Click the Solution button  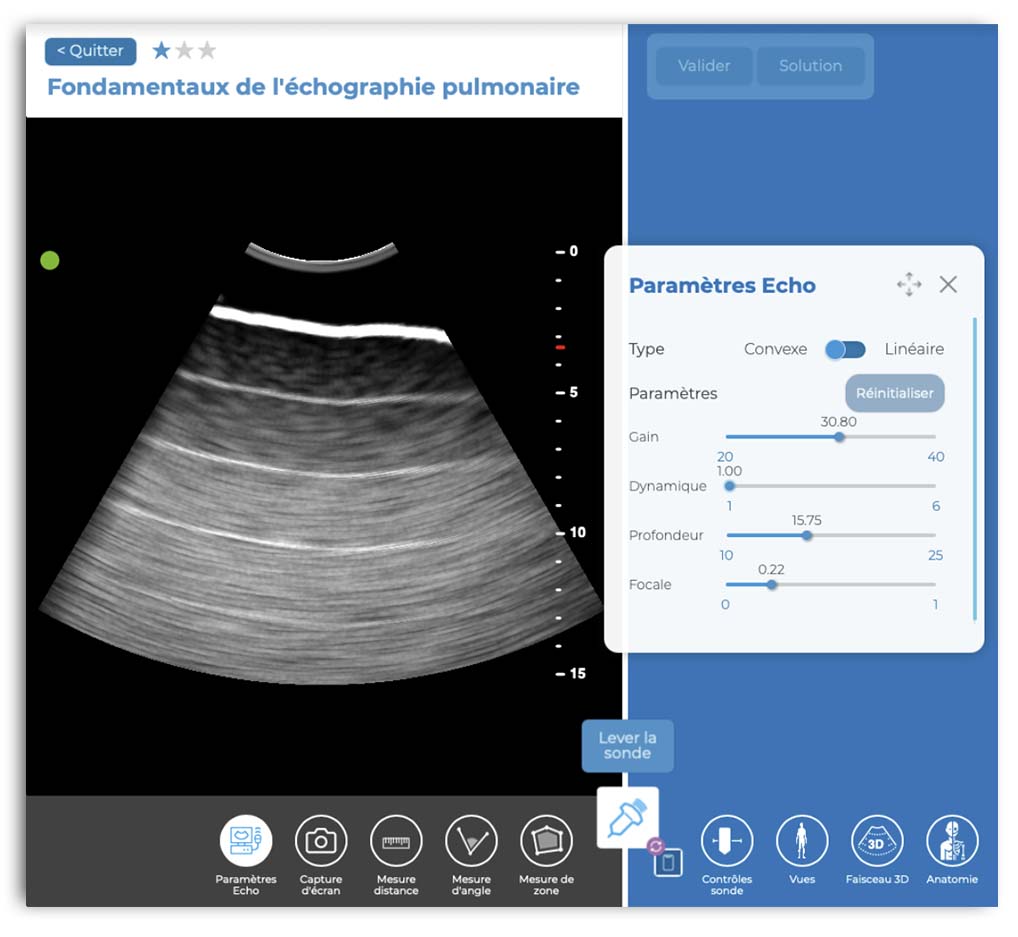click(810, 66)
